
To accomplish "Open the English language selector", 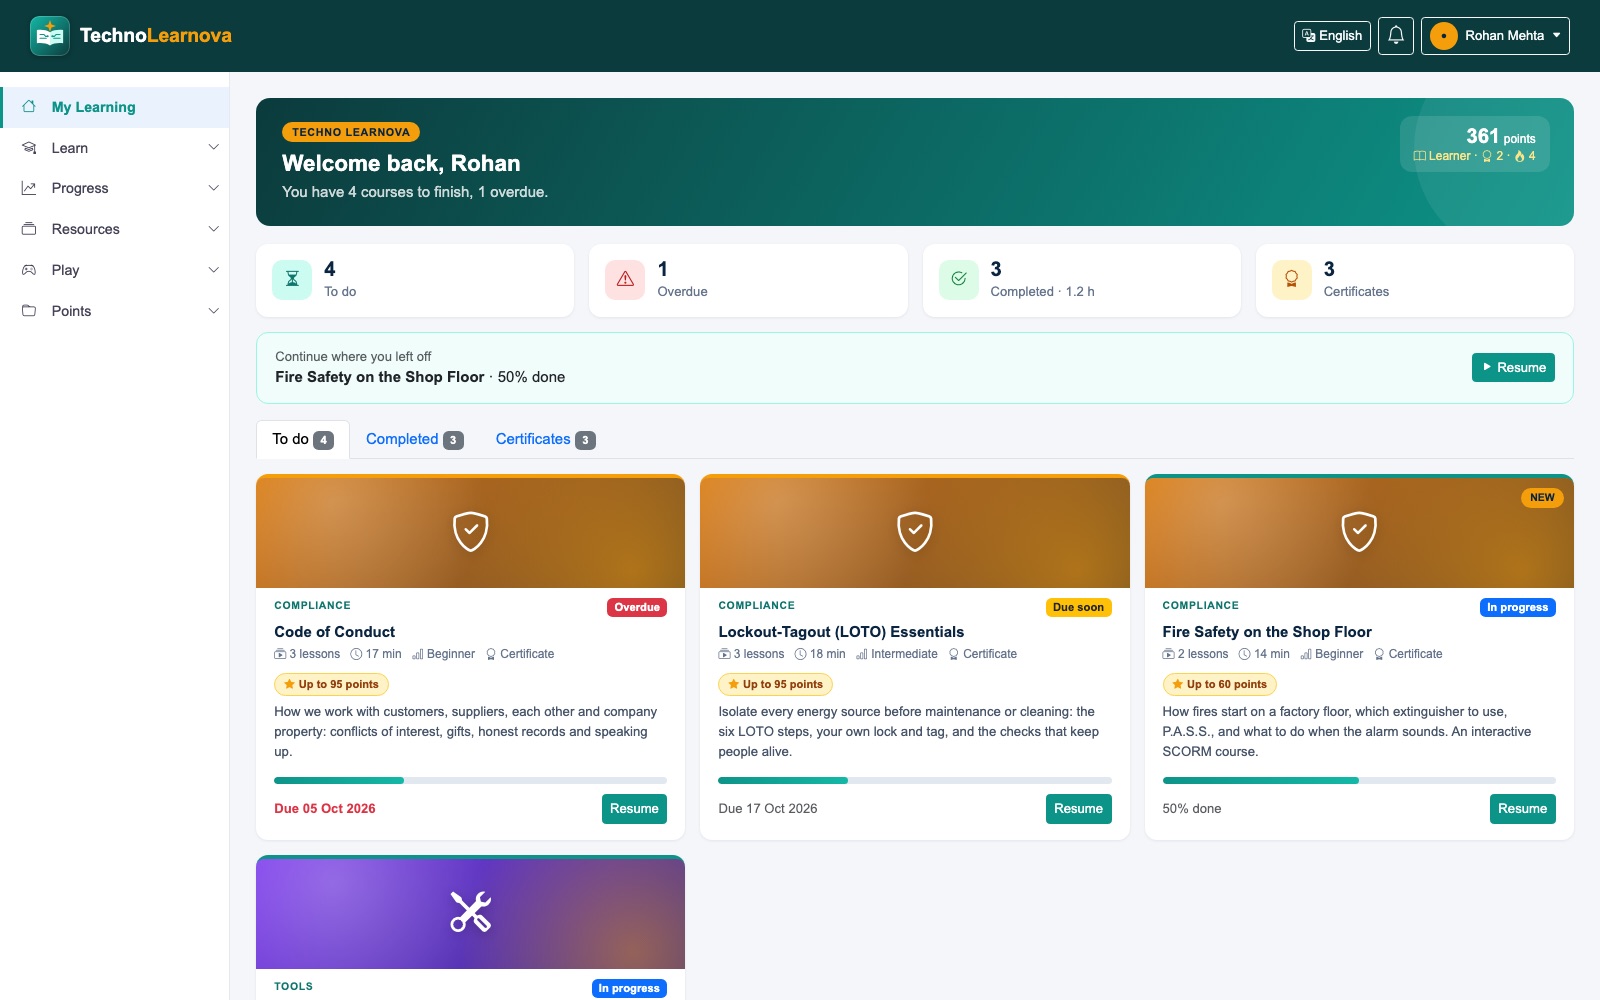I will (1332, 36).
